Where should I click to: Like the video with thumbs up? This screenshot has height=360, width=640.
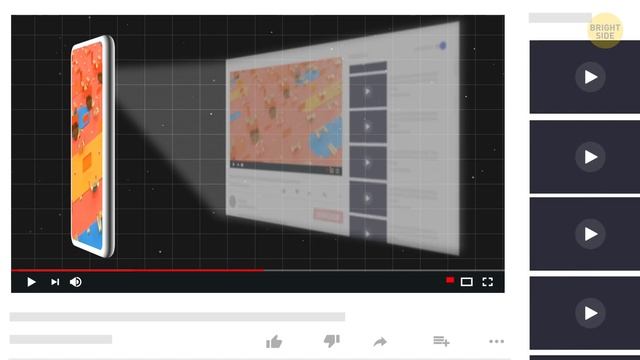[274, 342]
